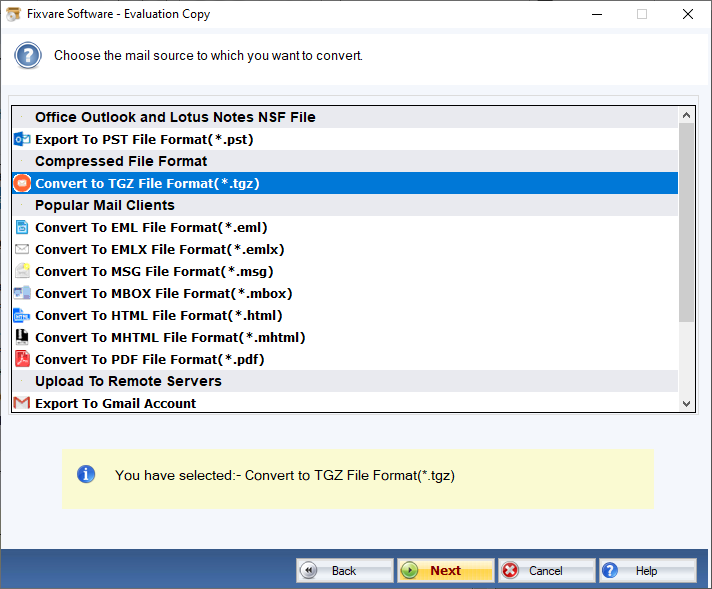Click the blue info icon in the selection note
The image size is (712, 589).
click(x=86, y=475)
